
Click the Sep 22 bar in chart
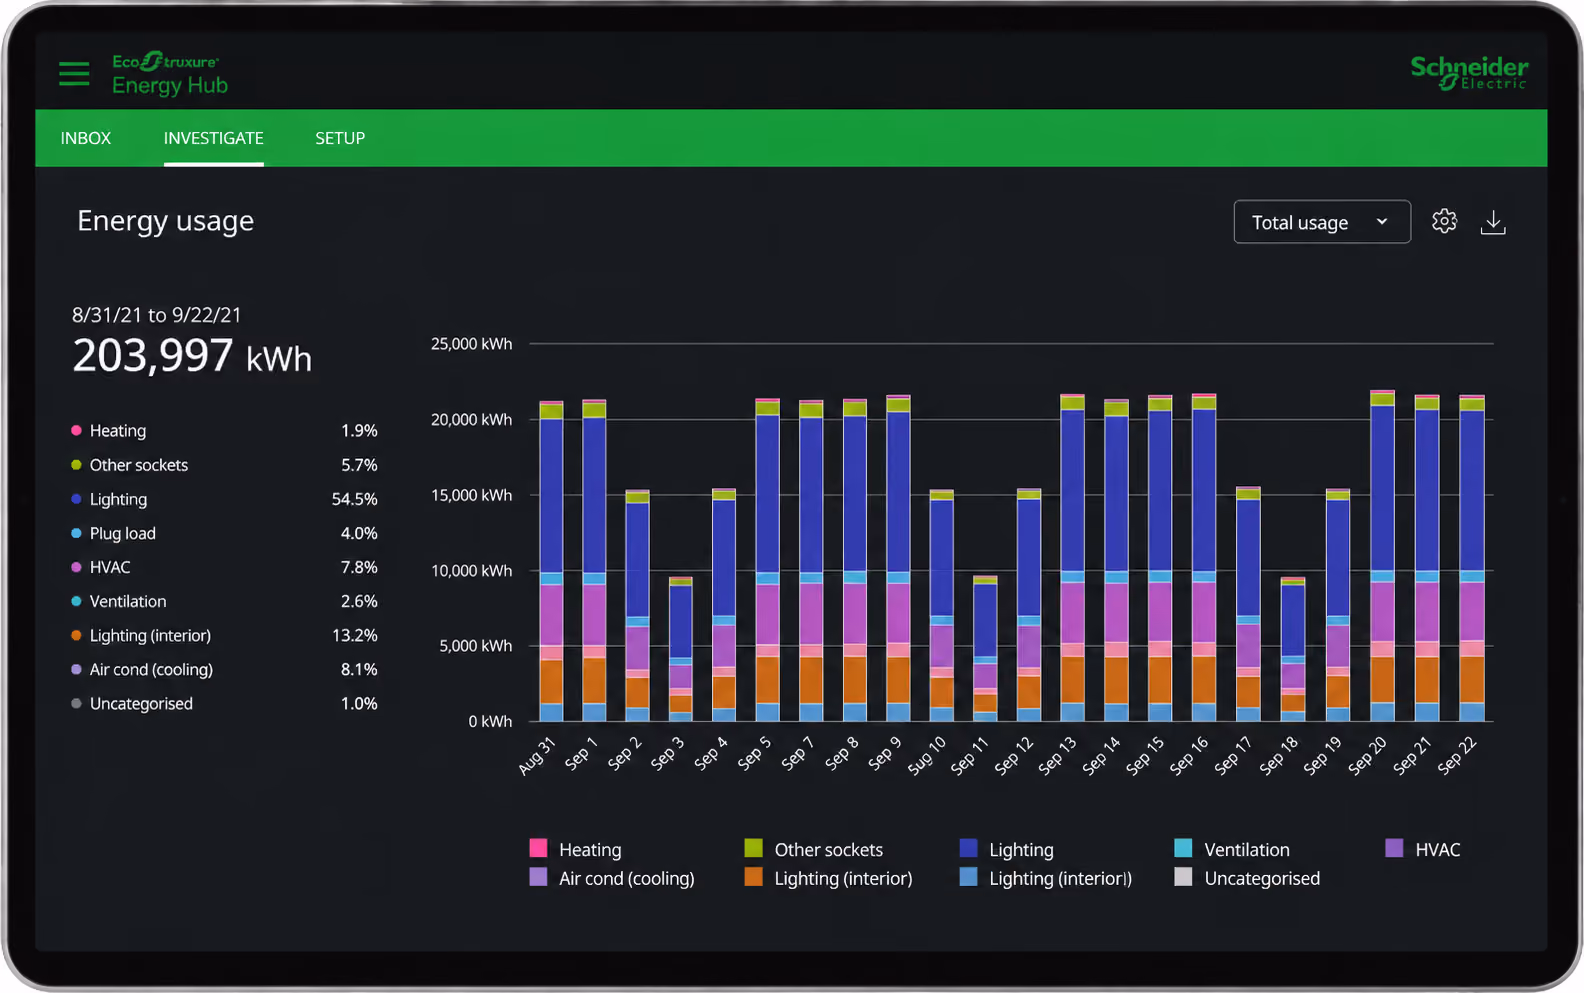pyautogui.click(x=1472, y=558)
